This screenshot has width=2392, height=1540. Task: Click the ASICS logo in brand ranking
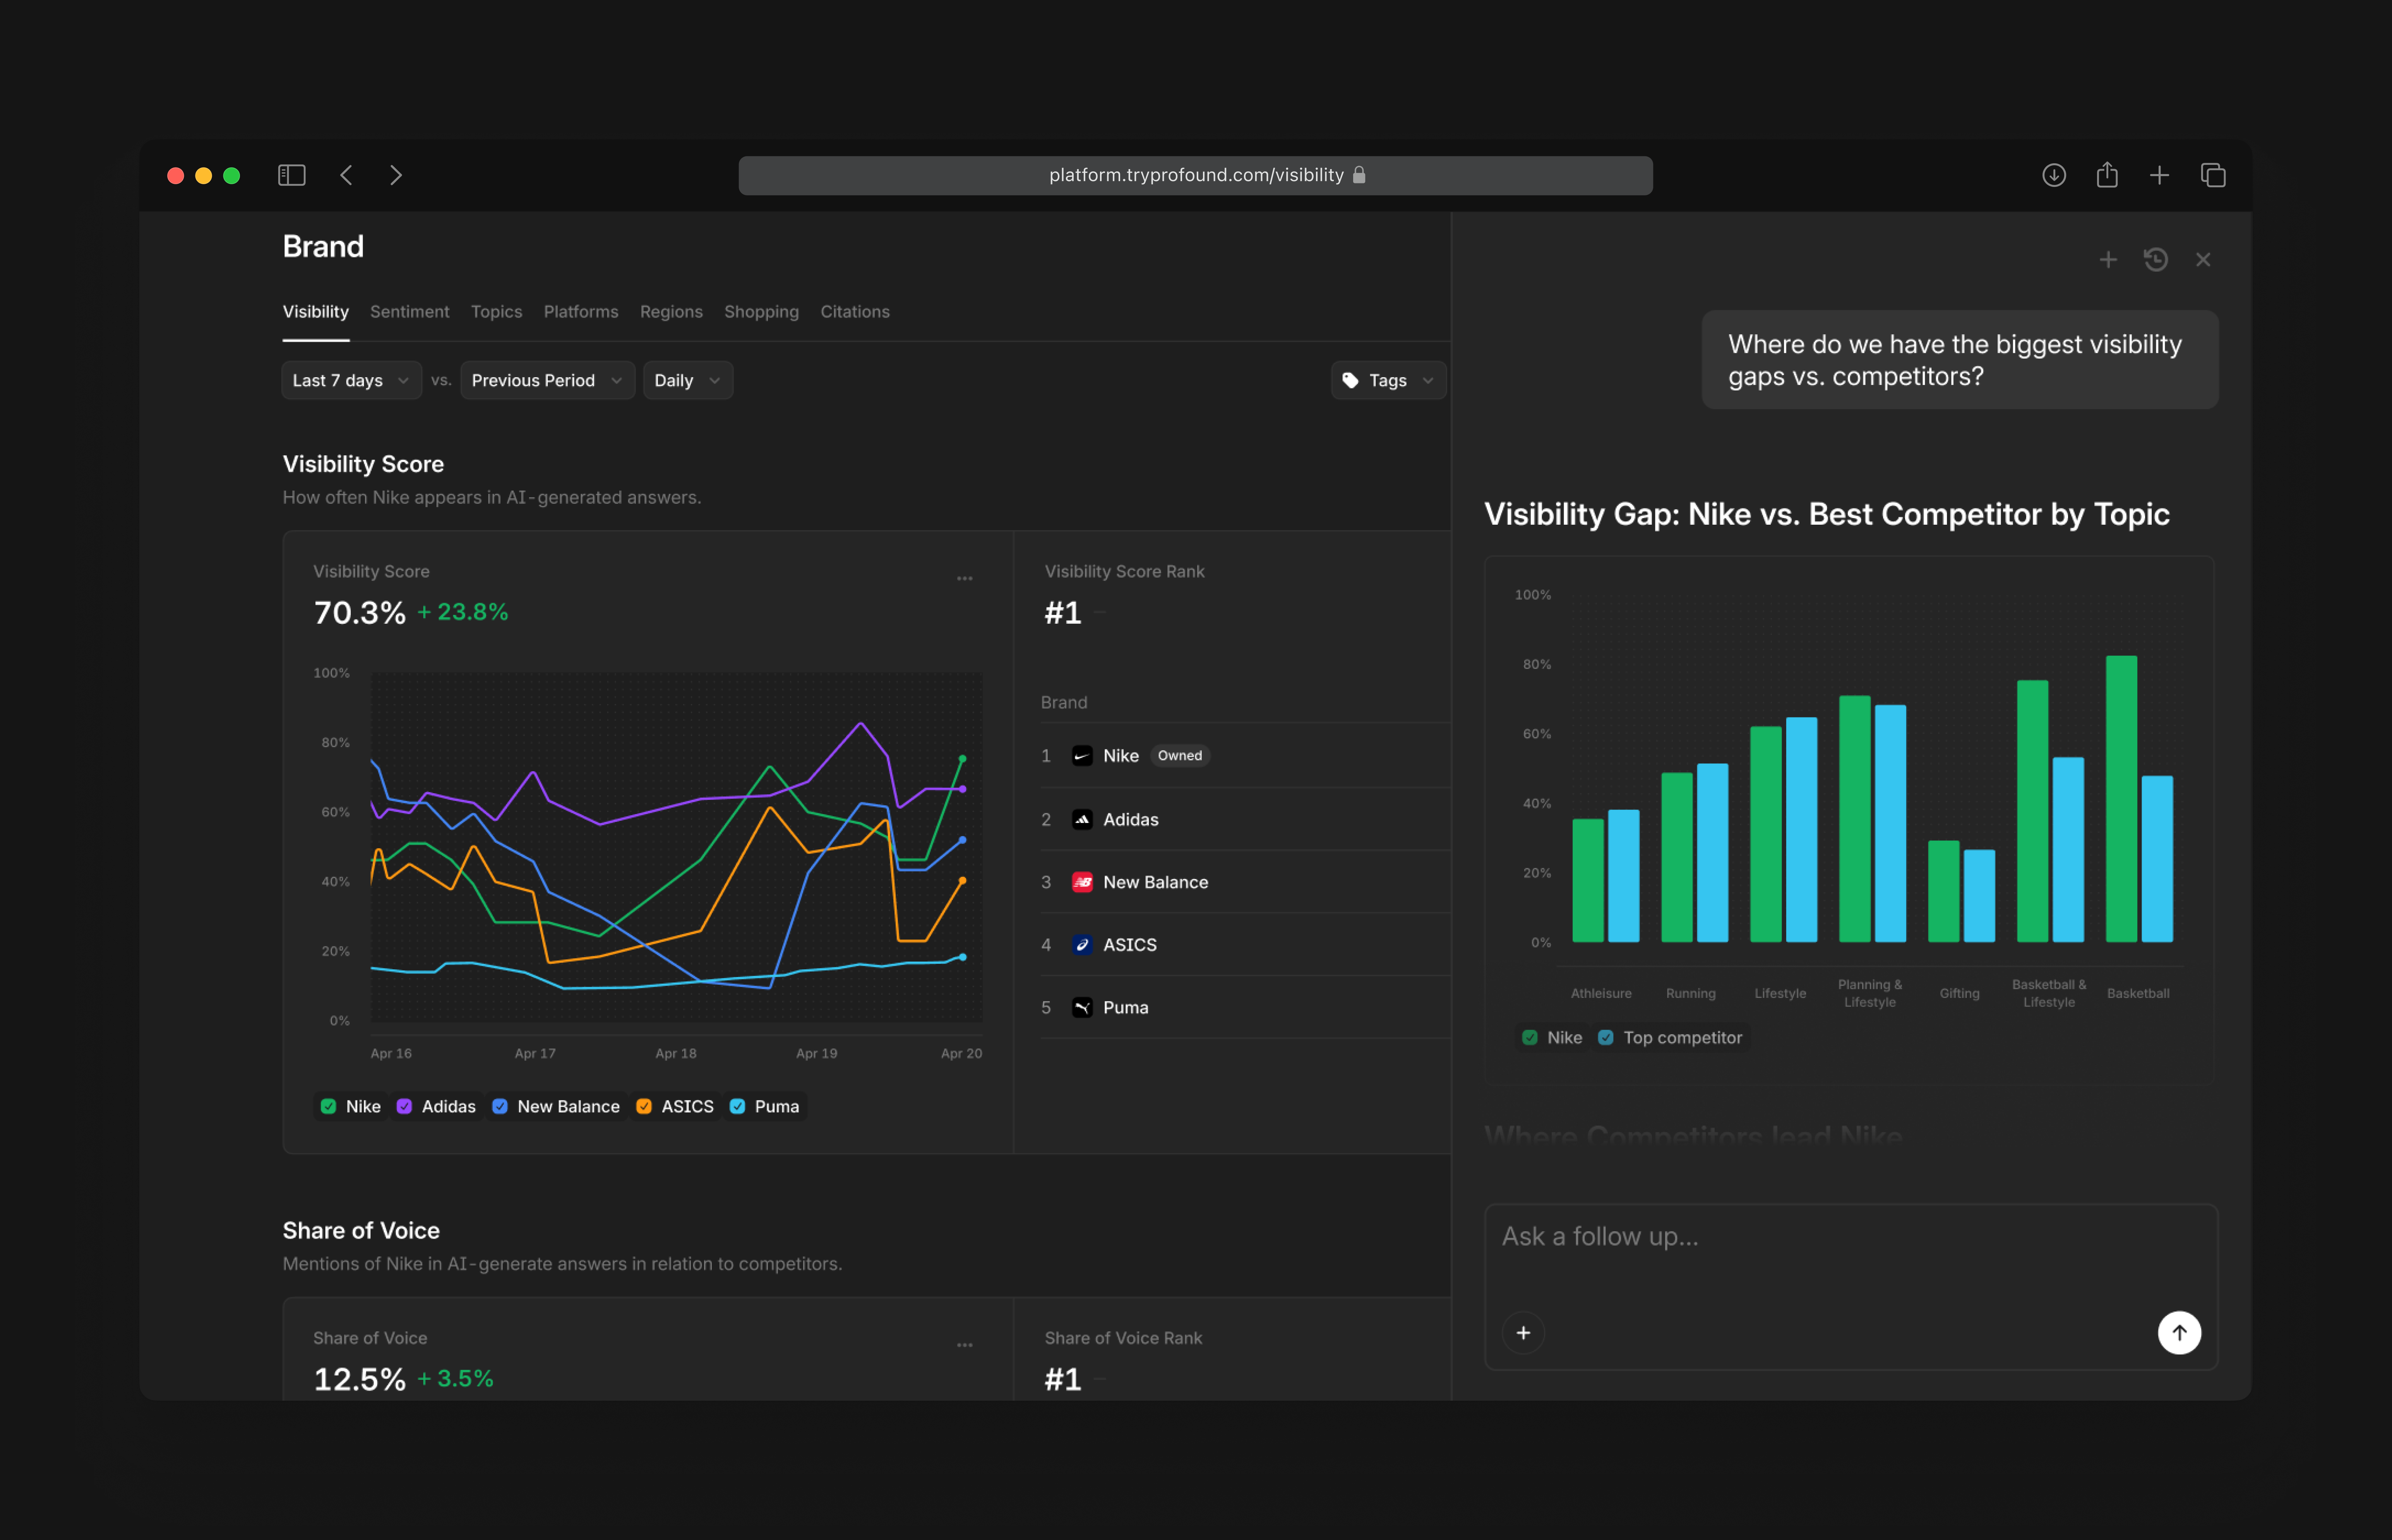tap(1082, 945)
